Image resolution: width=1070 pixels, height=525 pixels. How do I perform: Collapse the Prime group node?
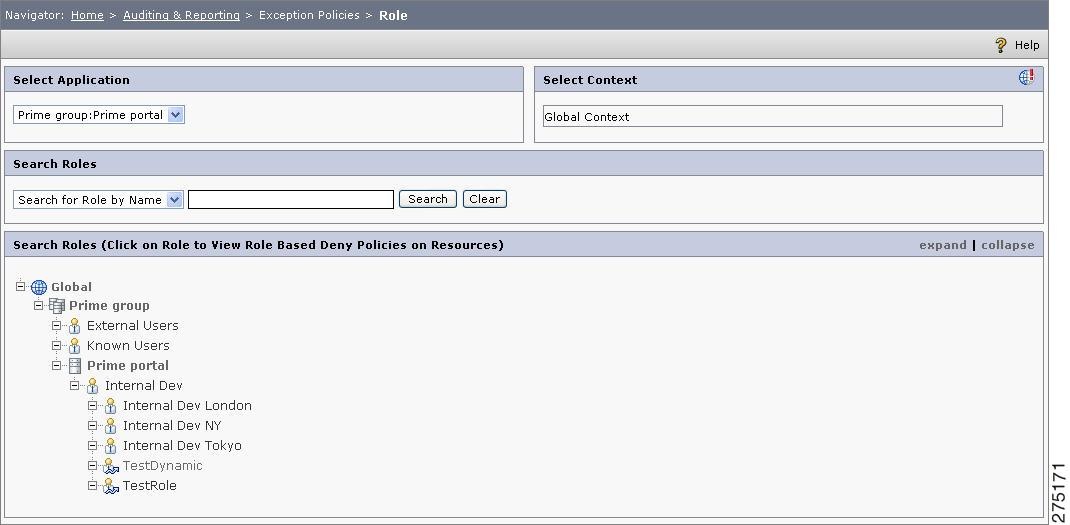(39, 305)
